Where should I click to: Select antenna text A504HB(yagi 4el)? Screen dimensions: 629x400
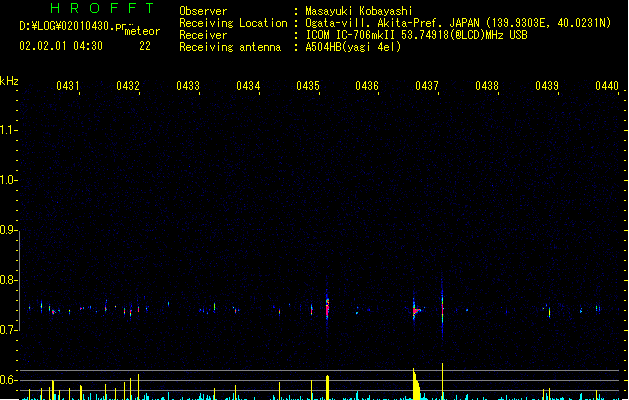353,47
